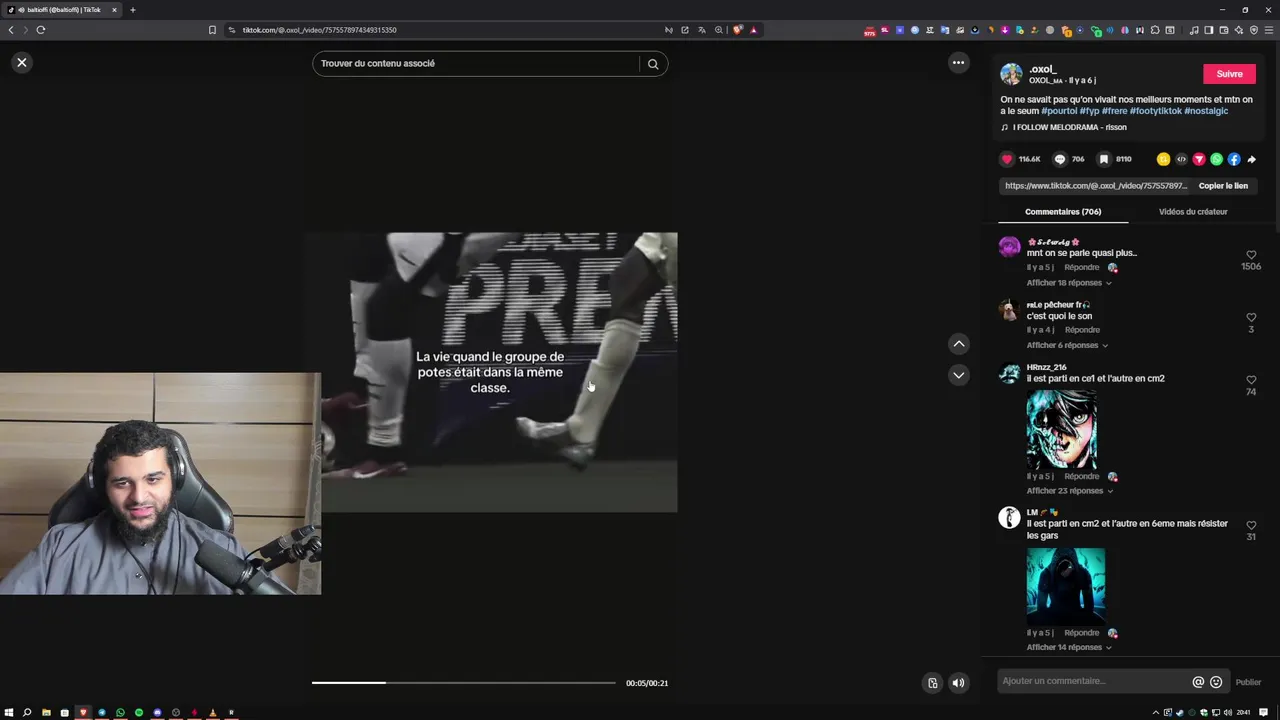This screenshot has width=1280, height=720.
Task: Bookmark this page in the browser toolbar
Action: [x=212, y=30]
